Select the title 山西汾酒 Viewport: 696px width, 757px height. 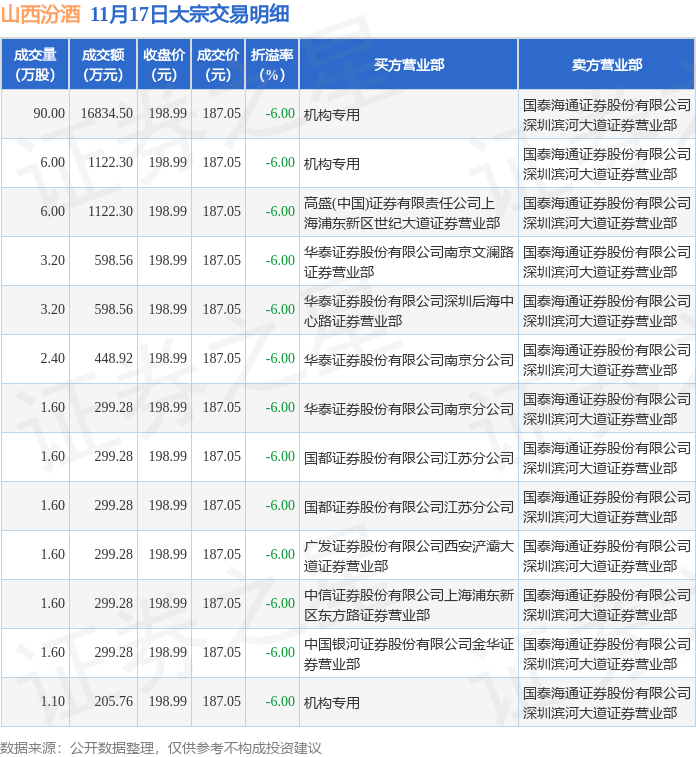[41, 14]
